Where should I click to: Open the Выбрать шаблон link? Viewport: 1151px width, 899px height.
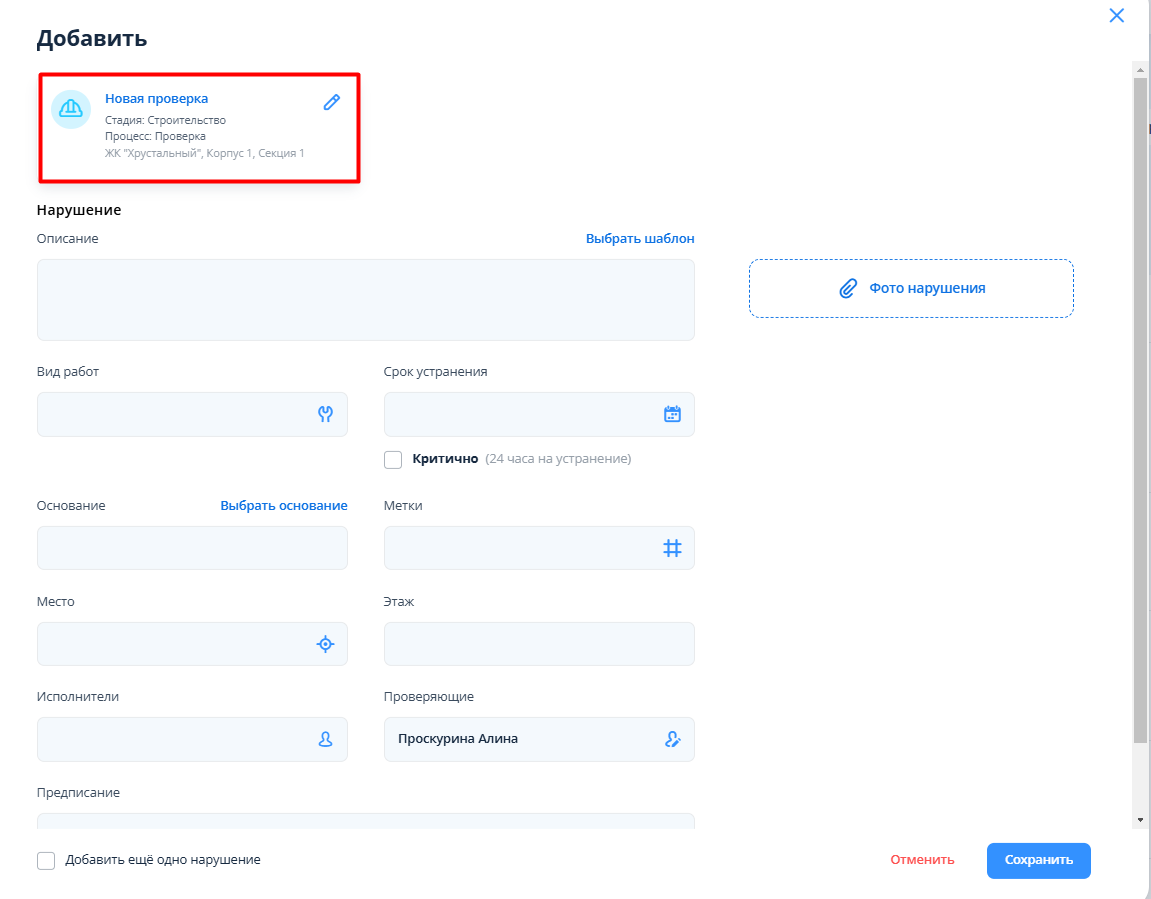[x=639, y=239]
